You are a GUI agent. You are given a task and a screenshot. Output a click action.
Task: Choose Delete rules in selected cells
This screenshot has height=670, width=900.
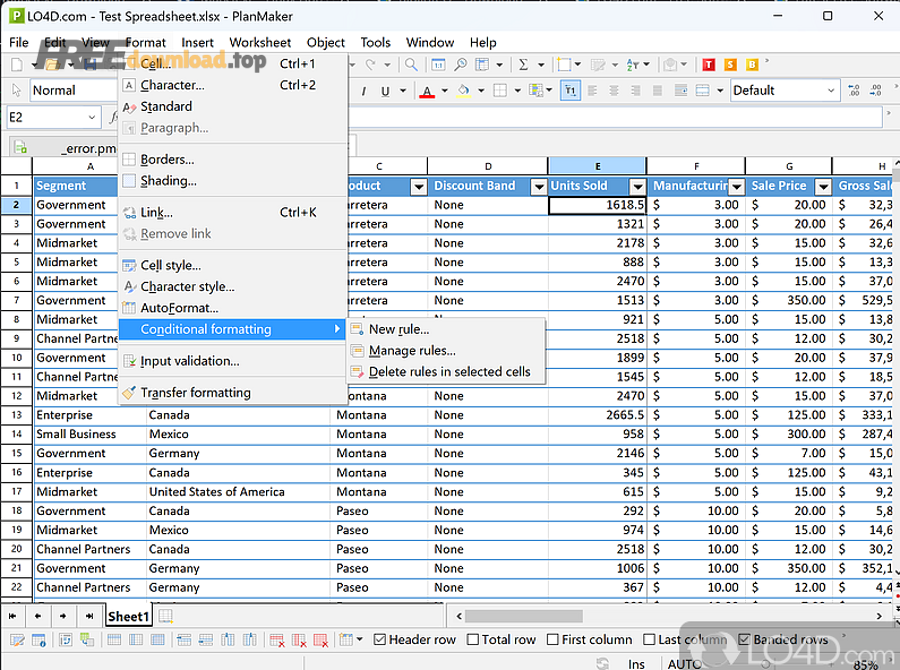(x=446, y=372)
